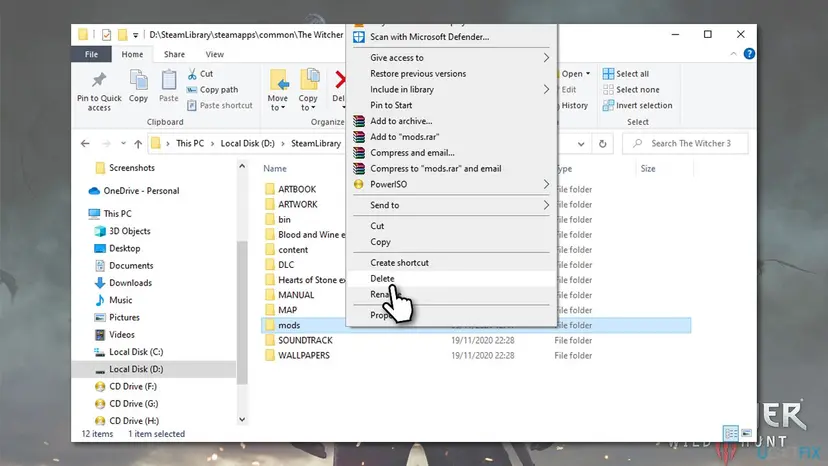Click Paste shortcut in ribbon

pyautogui.click(x=220, y=106)
